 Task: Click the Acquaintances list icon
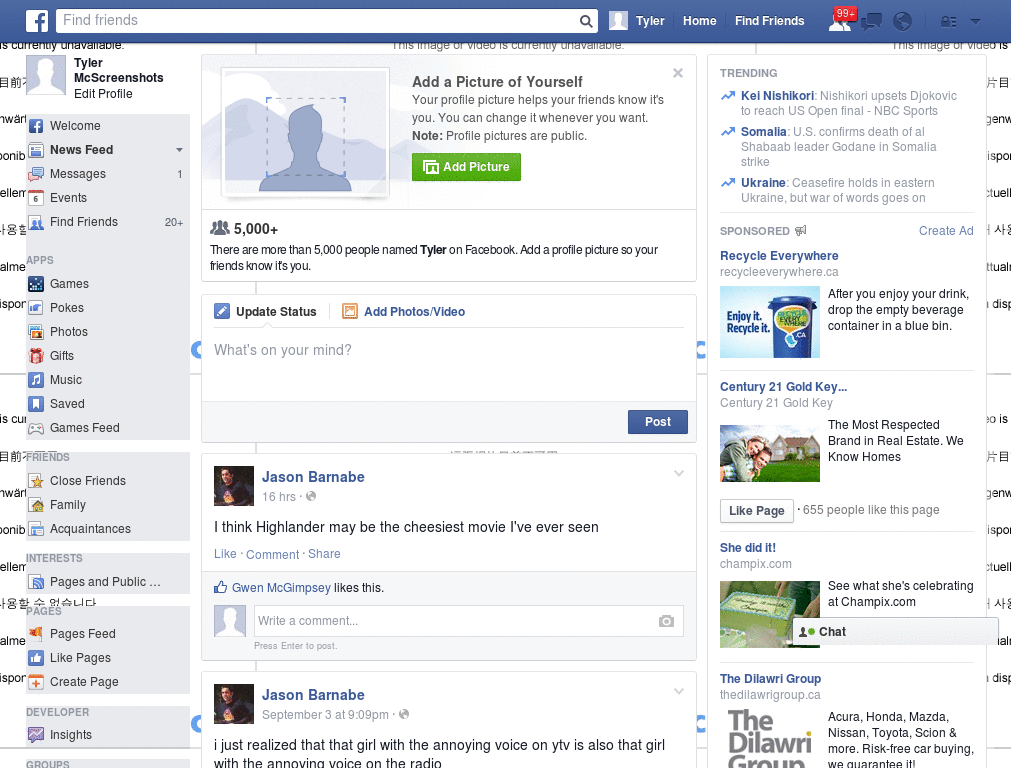(37, 529)
